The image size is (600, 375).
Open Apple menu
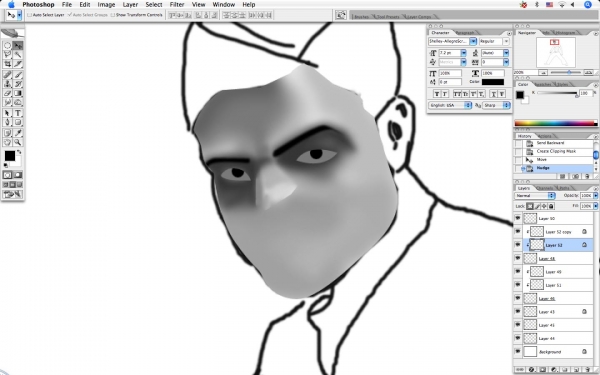11,5
